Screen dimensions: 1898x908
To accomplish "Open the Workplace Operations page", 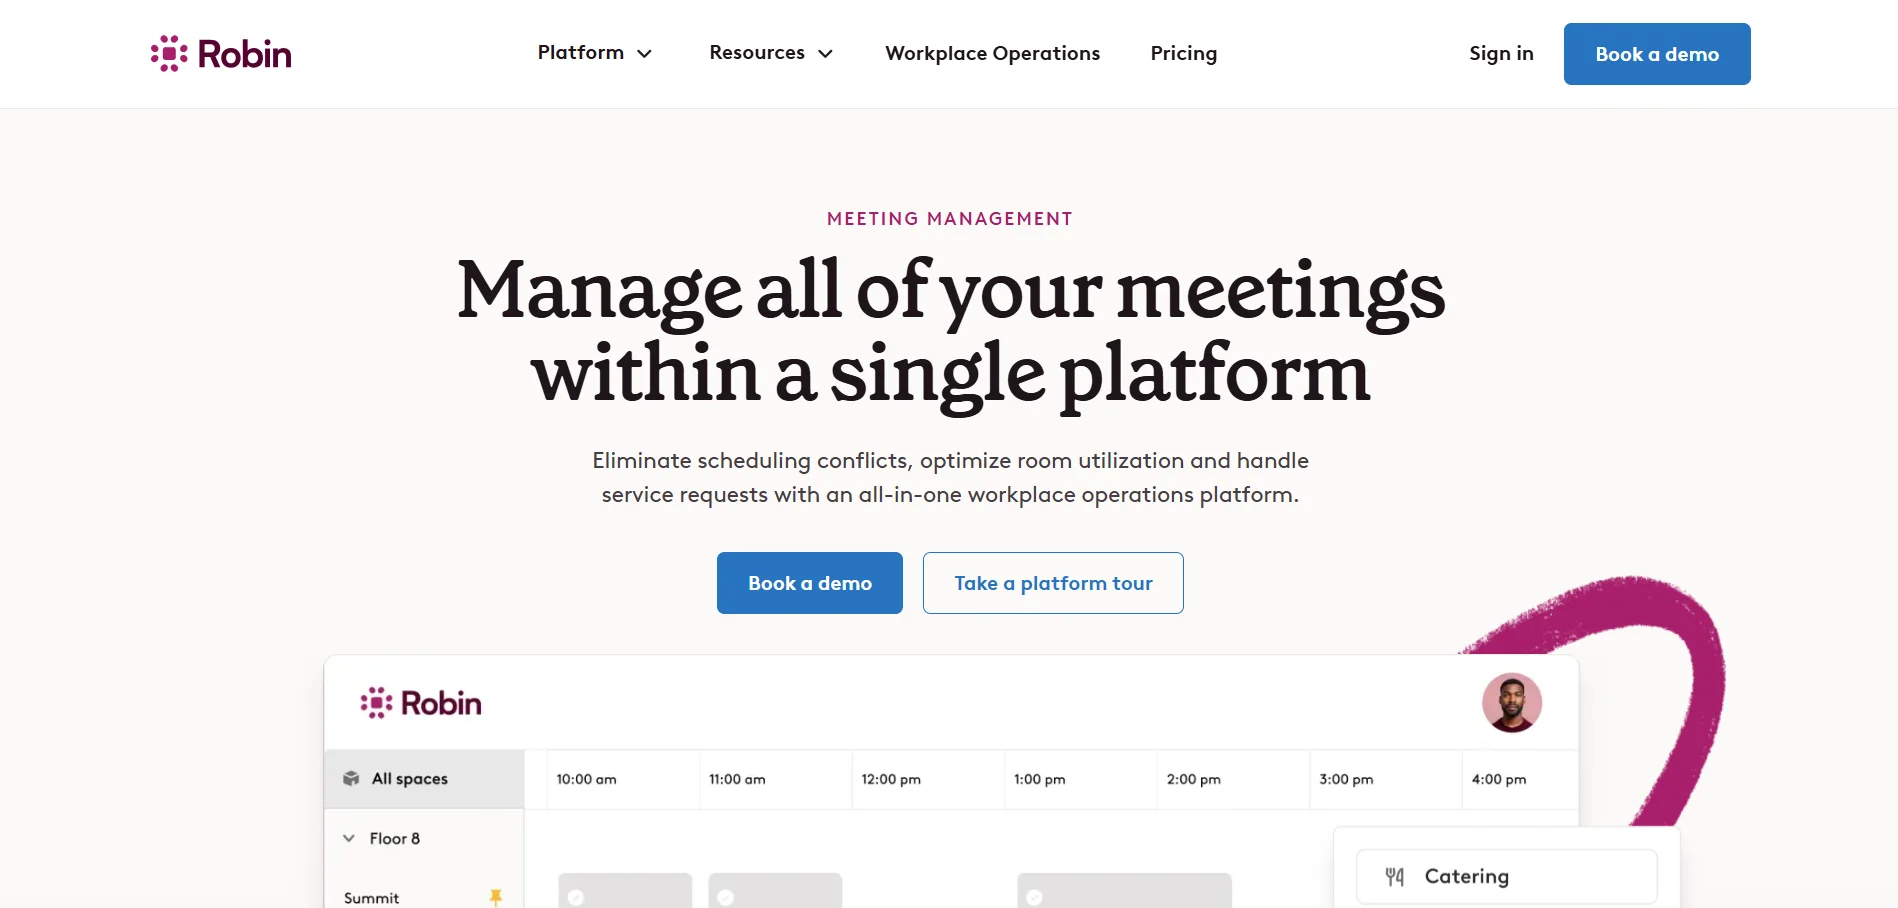I will coord(991,53).
